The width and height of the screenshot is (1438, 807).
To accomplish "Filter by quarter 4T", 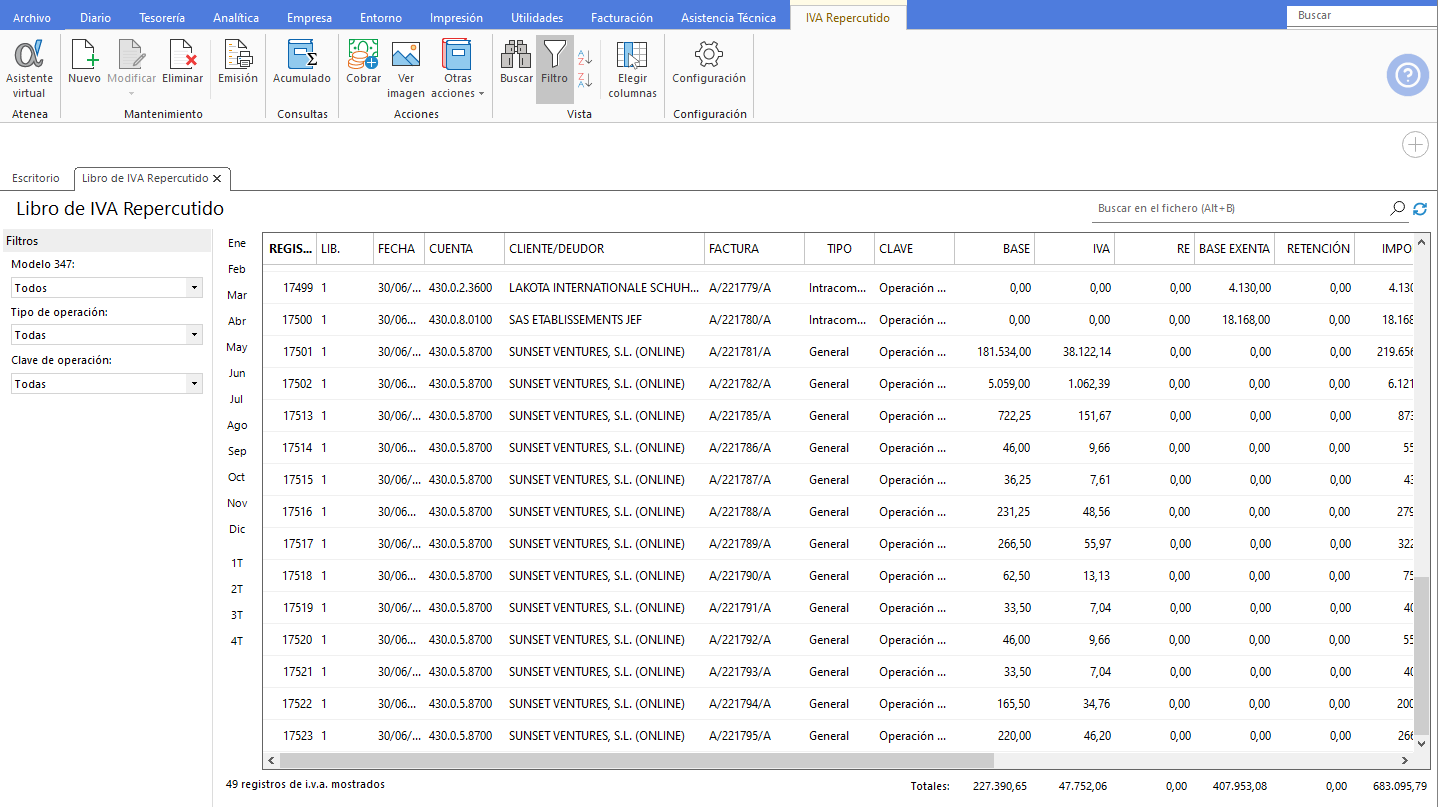I will (237, 641).
